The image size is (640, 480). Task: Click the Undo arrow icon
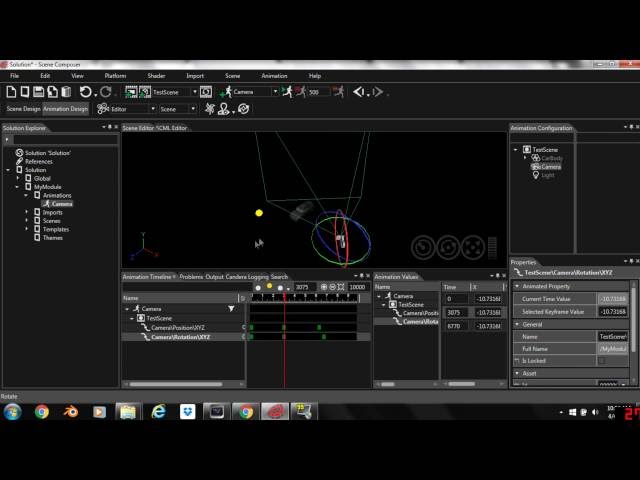pyautogui.click(x=85, y=92)
